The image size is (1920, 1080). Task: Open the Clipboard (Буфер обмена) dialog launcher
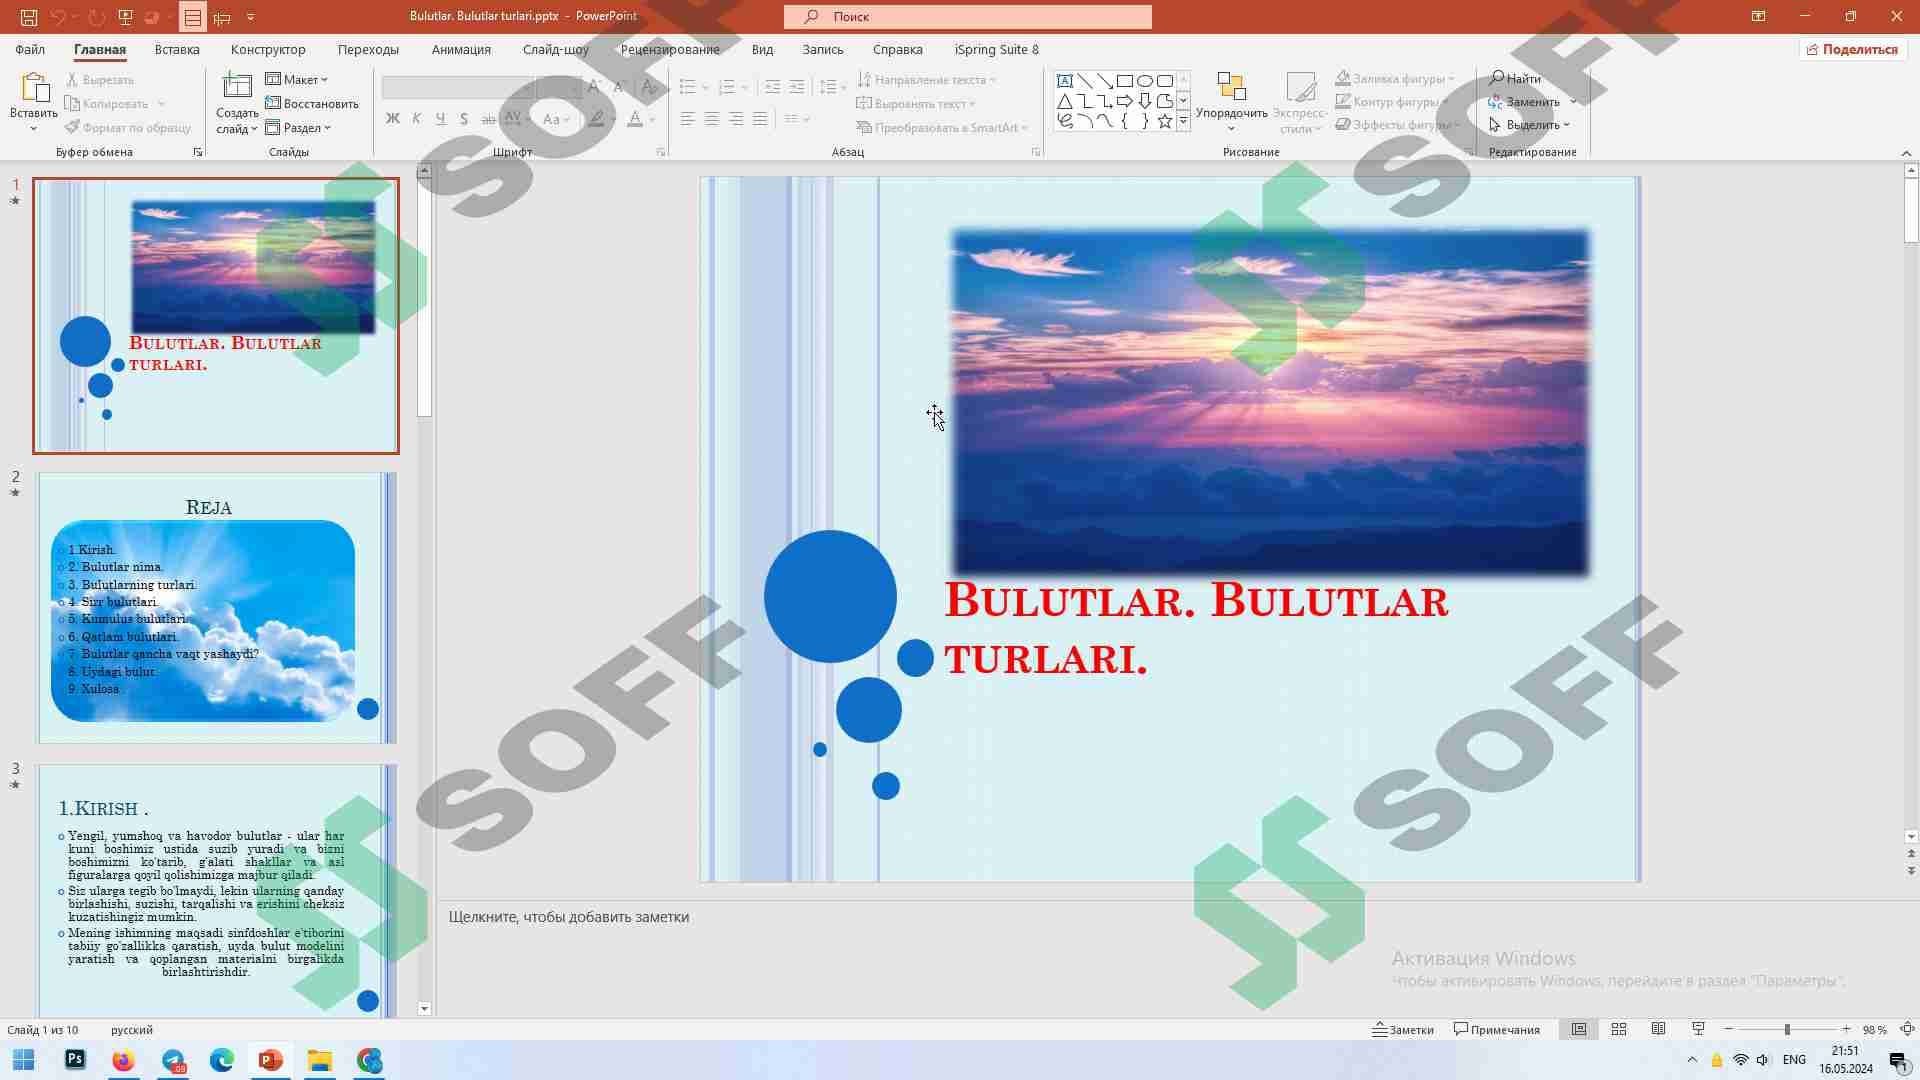[197, 152]
